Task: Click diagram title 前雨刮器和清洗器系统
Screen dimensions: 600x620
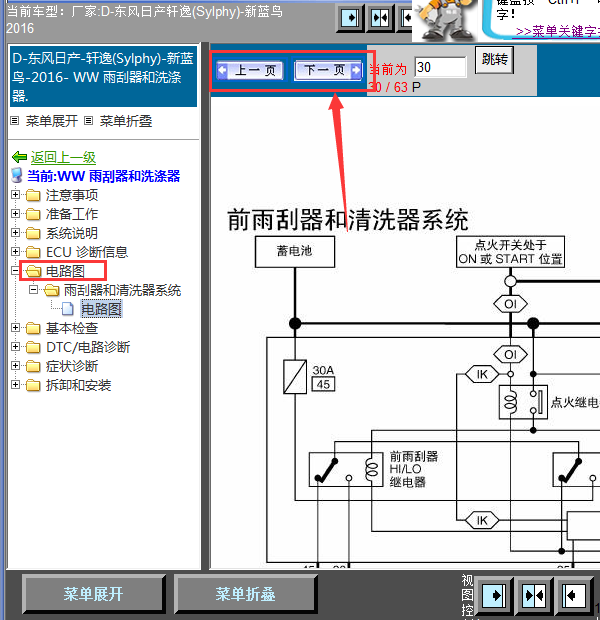Action: [x=348, y=220]
